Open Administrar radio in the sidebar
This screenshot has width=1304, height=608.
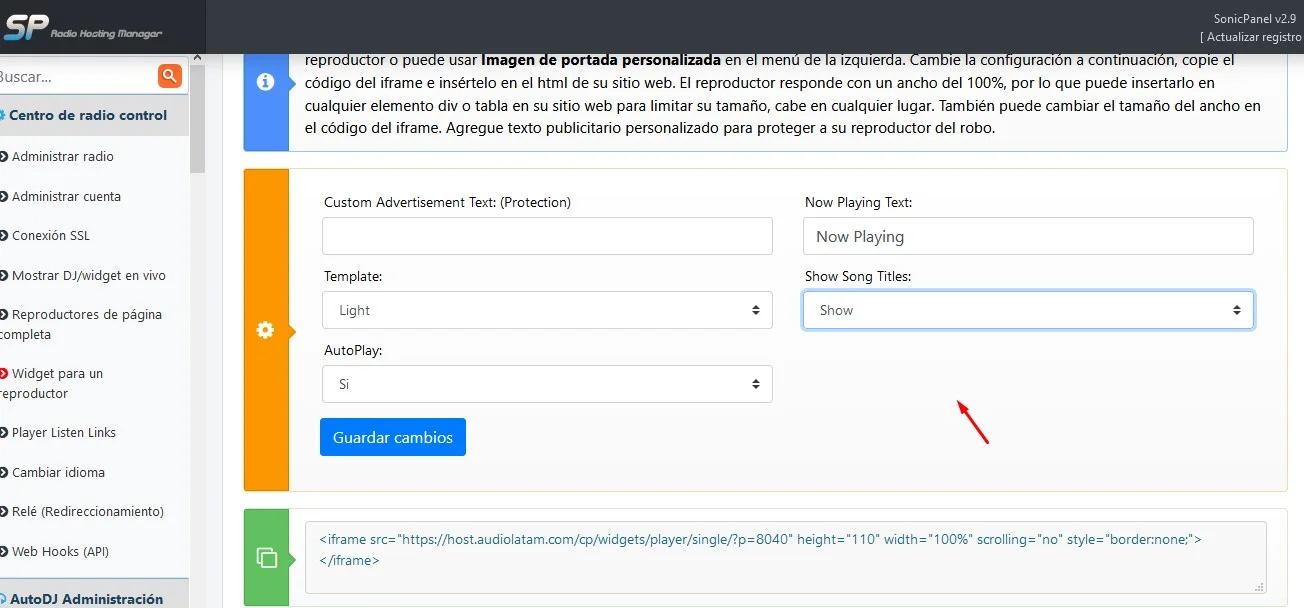(x=62, y=157)
